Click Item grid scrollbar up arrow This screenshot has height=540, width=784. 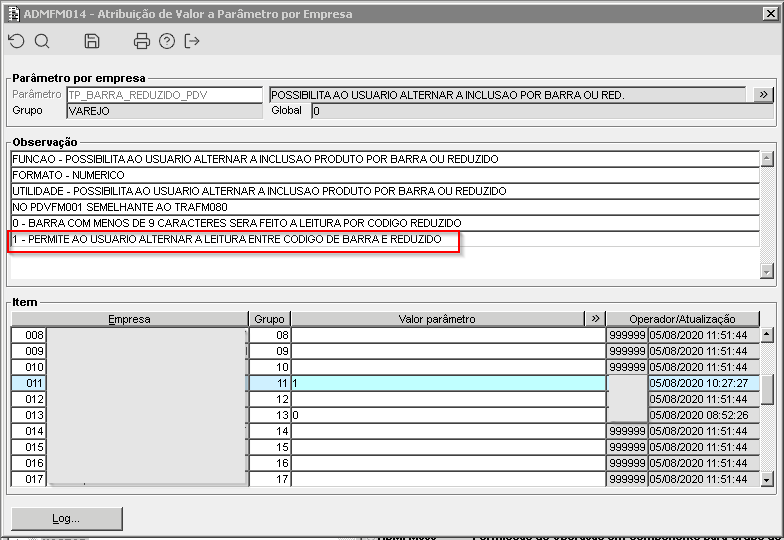[766, 334]
